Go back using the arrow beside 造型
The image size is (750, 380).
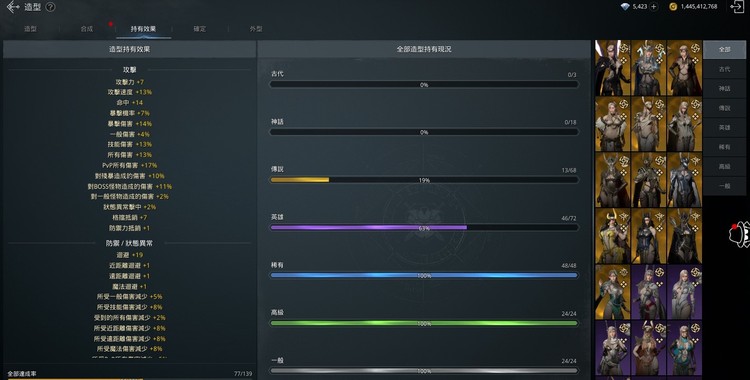(13, 7)
